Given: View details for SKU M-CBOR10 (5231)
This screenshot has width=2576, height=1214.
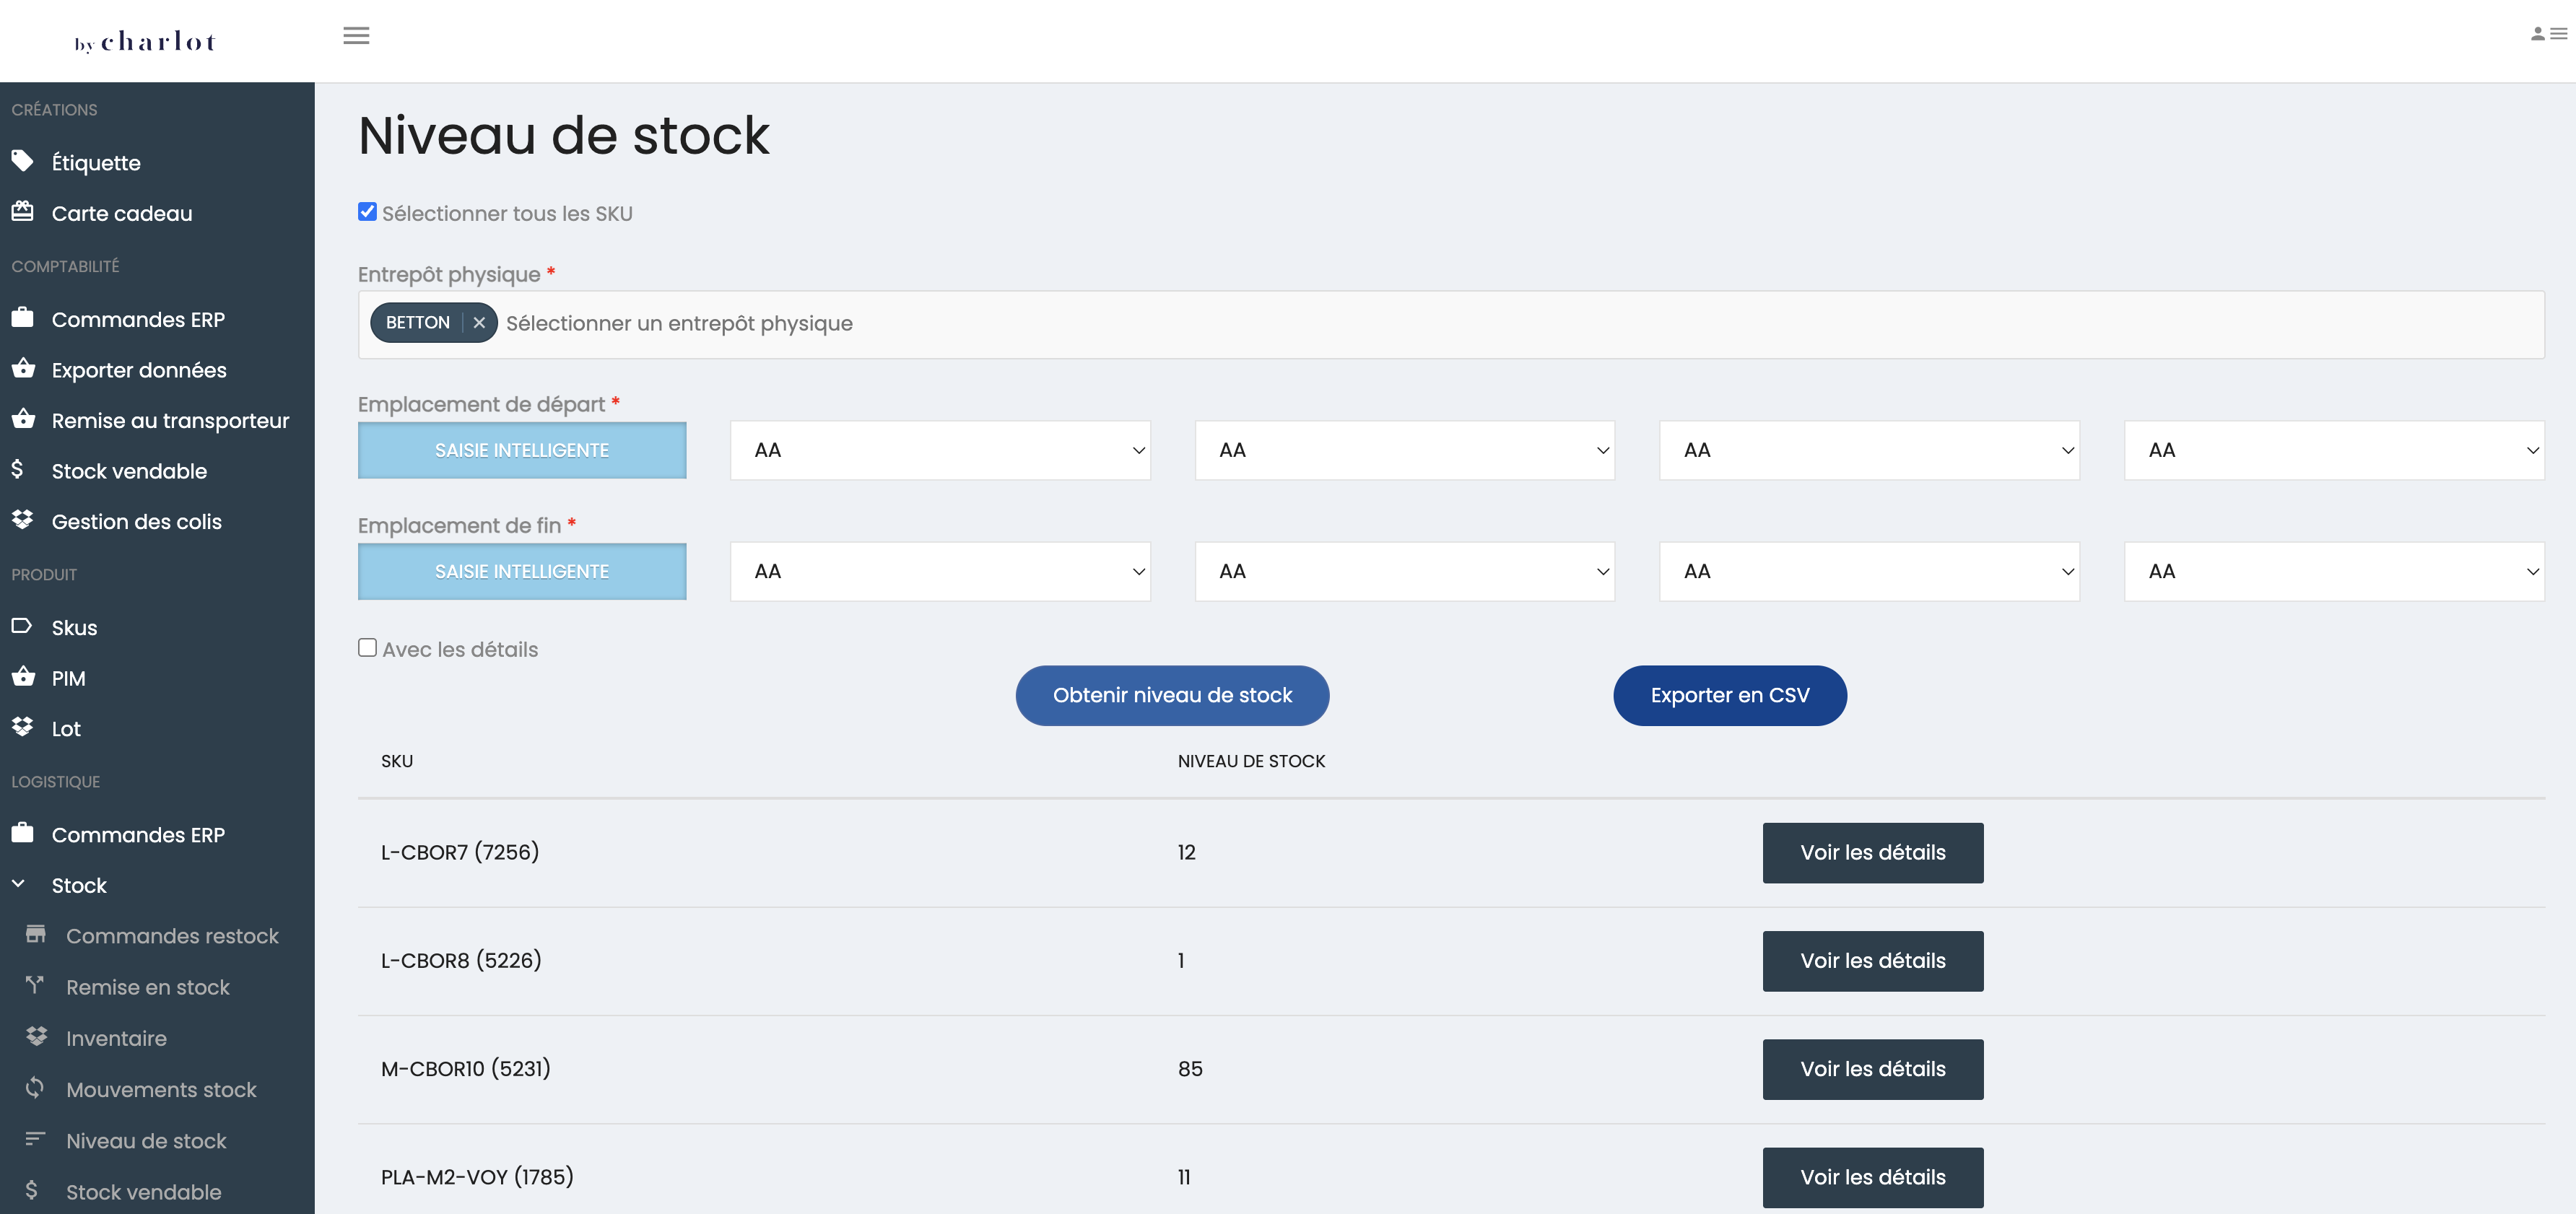Looking at the screenshot, I should [1872, 1068].
